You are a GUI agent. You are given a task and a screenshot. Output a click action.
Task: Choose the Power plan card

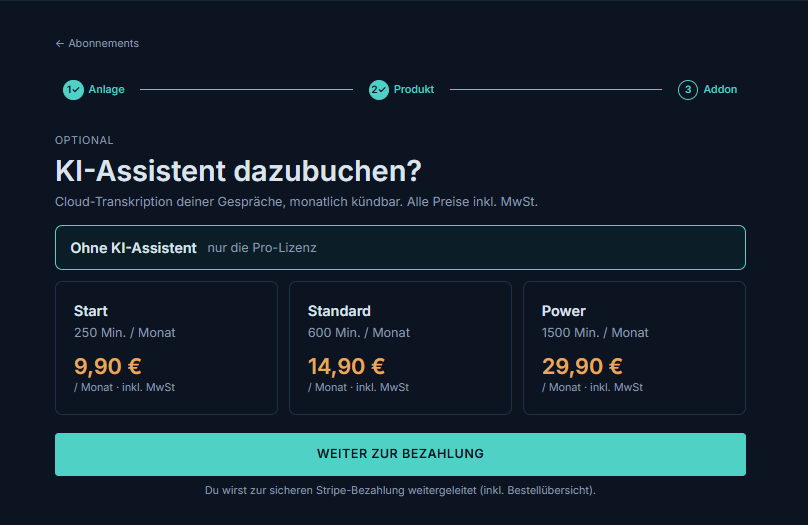coord(634,348)
